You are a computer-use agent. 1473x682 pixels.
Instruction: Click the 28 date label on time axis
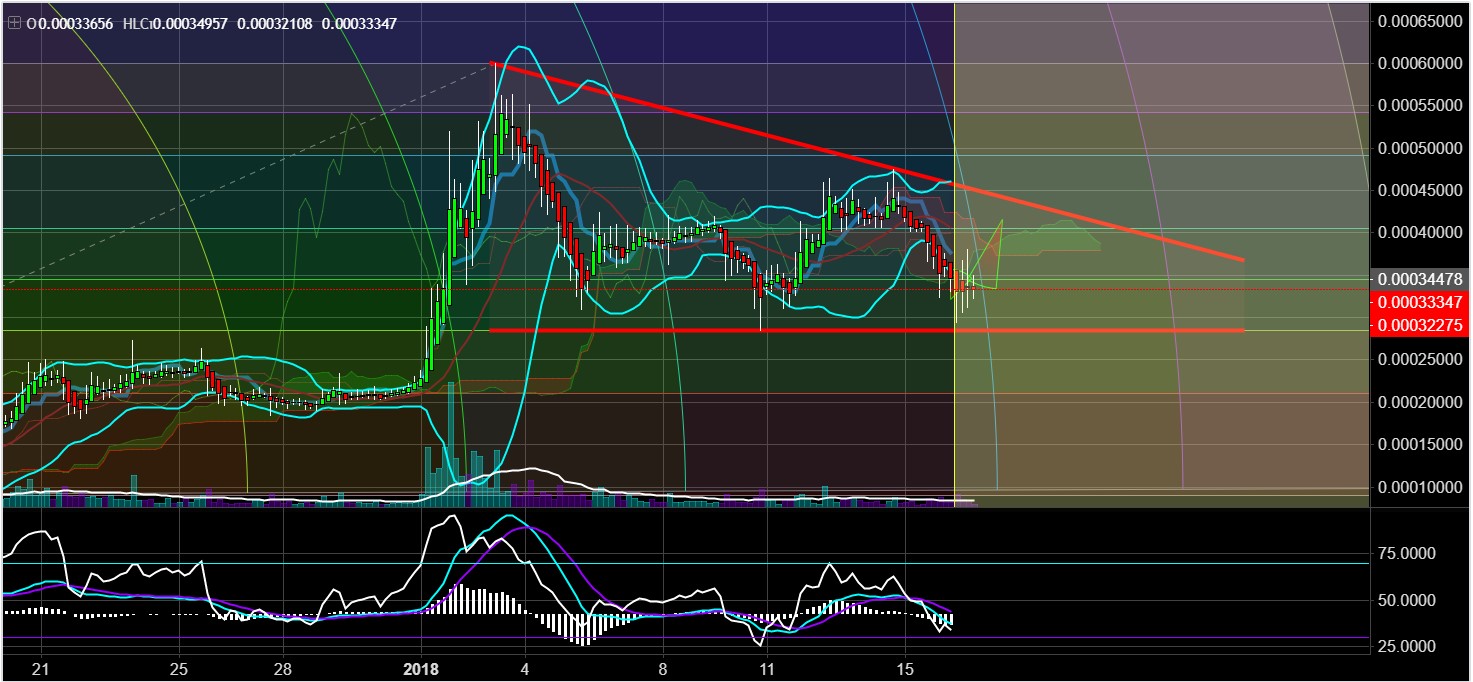pyautogui.click(x=283, y=669)
